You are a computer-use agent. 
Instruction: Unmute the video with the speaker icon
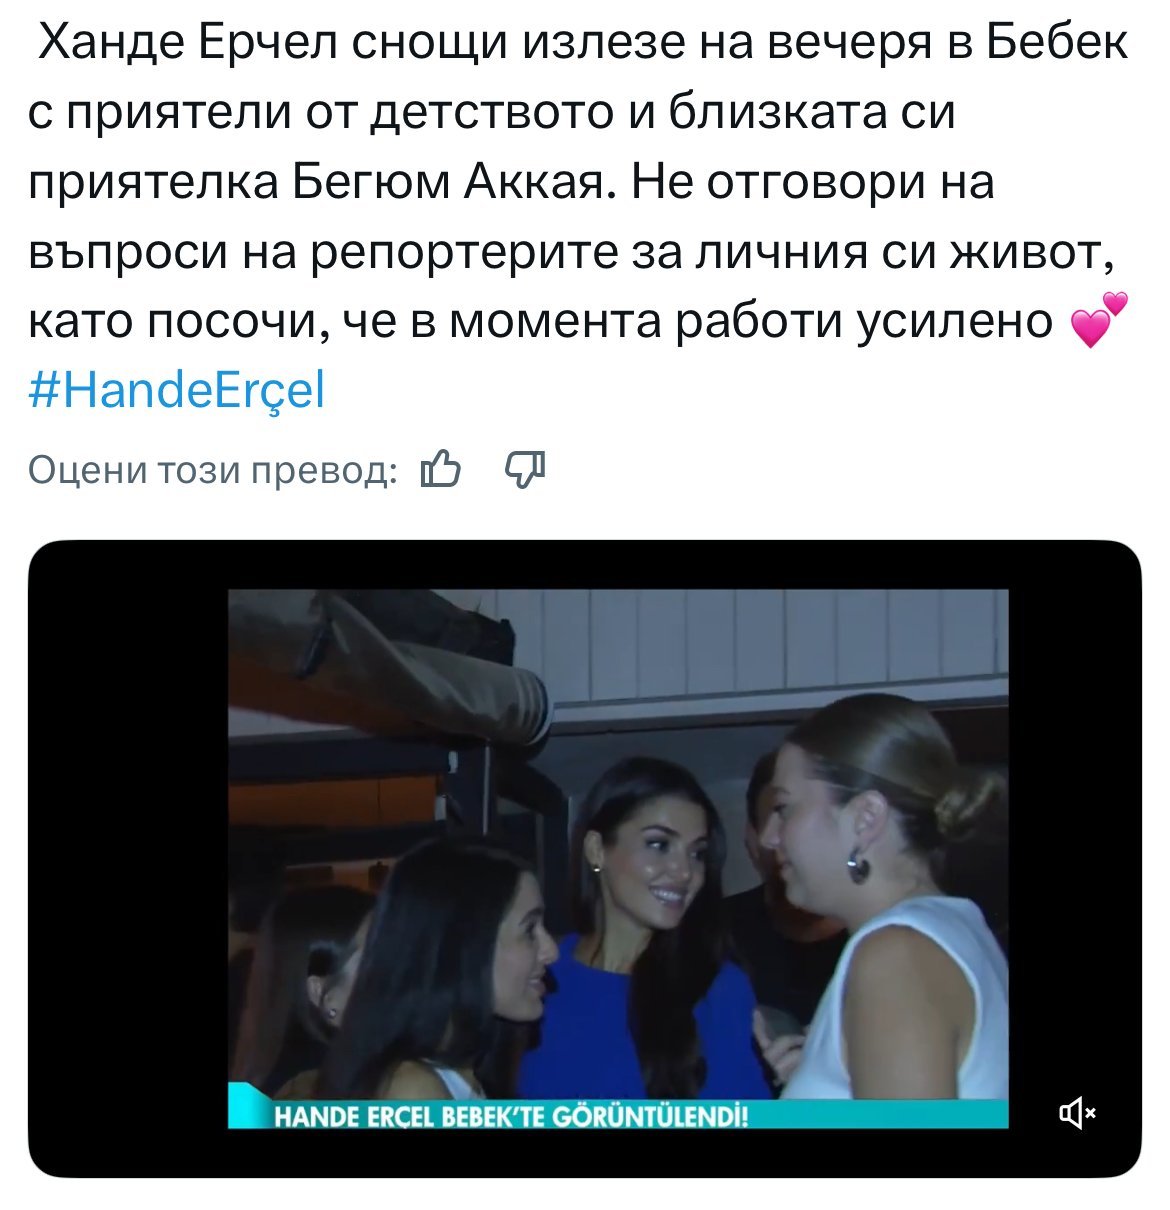pos(1077,1112)
